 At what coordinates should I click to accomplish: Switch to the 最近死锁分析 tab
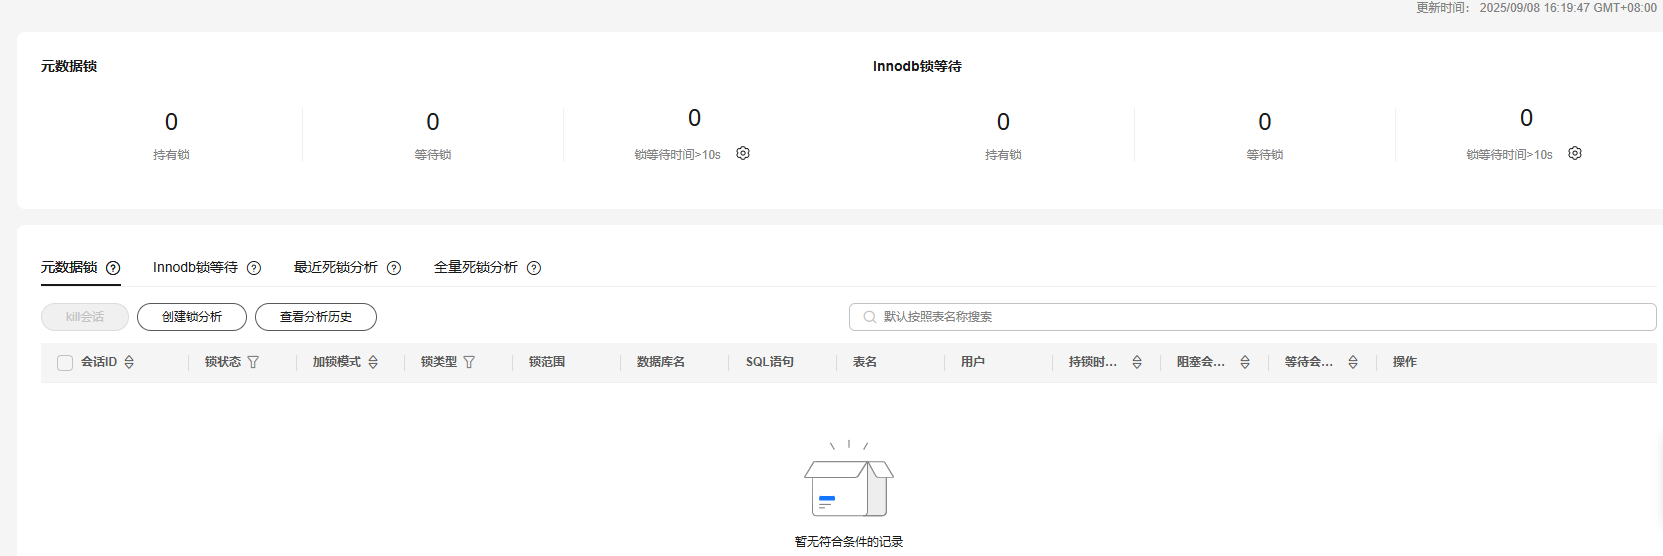(335, 267)
